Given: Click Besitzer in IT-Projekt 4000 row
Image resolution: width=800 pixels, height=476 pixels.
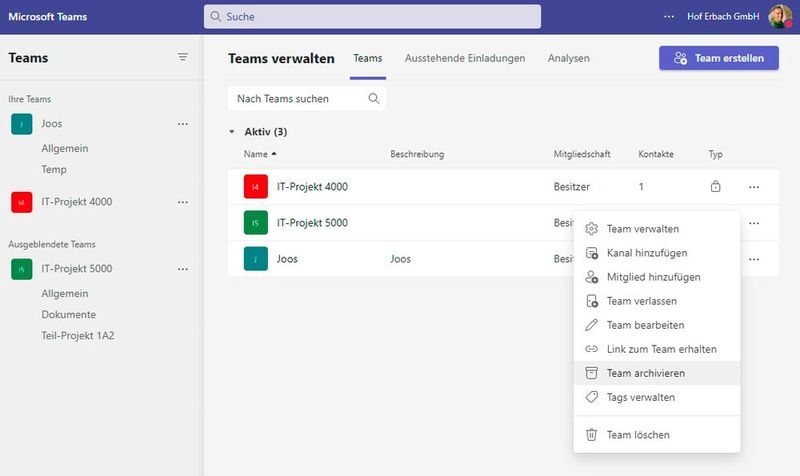Looking at the screenshot, I should coord(571,187).
